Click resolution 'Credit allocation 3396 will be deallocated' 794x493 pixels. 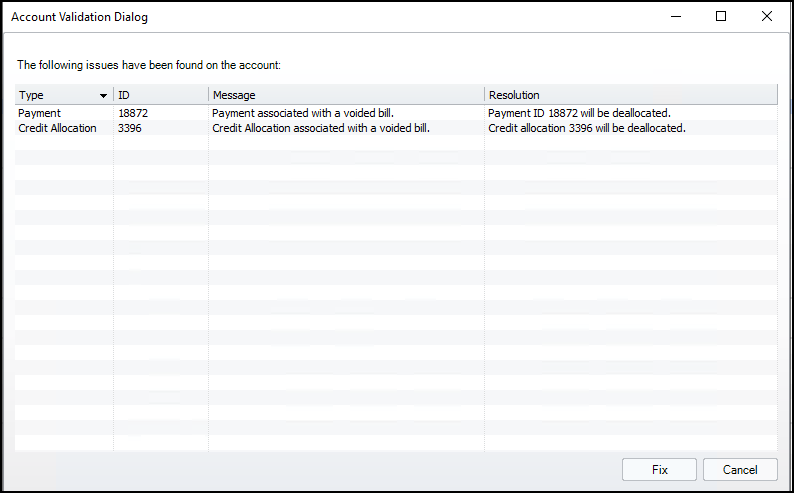pos(586,128)
